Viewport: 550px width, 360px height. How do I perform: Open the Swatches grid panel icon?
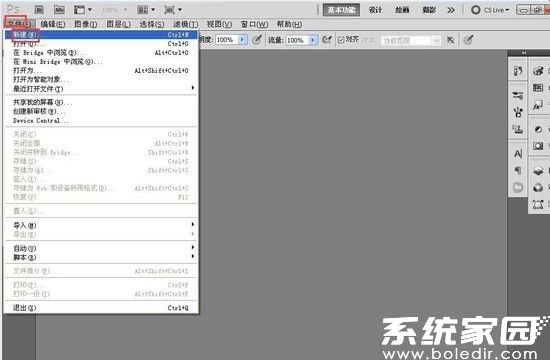[x=538, y=88]
